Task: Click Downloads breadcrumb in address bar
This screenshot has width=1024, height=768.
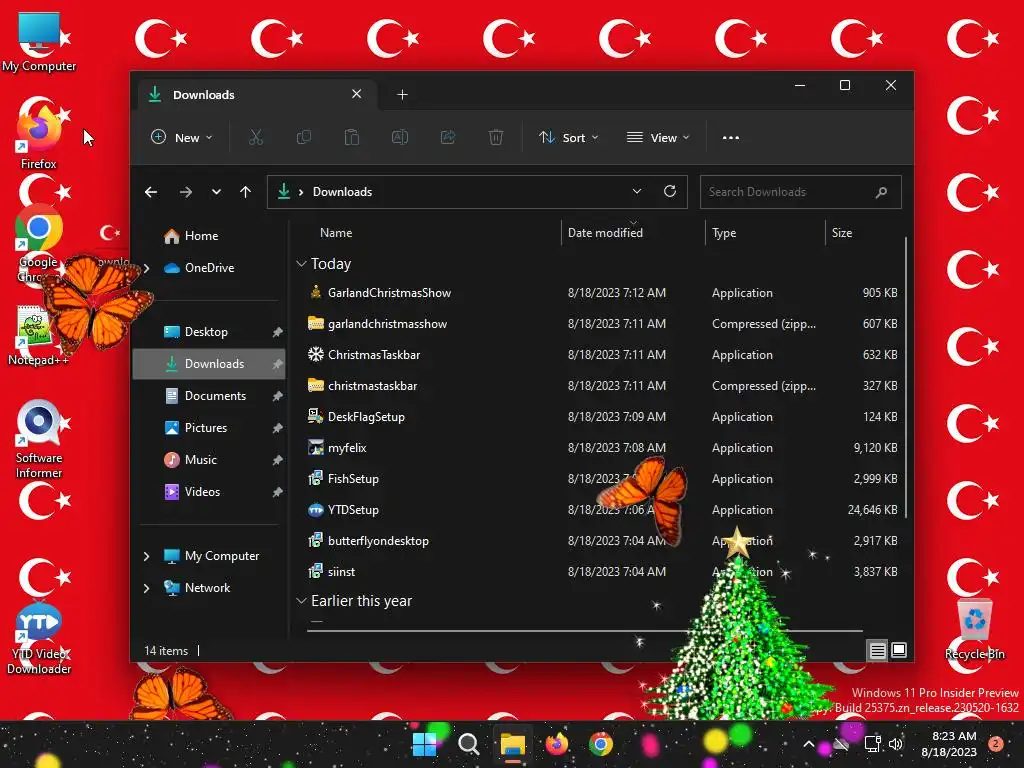Action: tap(342, 192)
